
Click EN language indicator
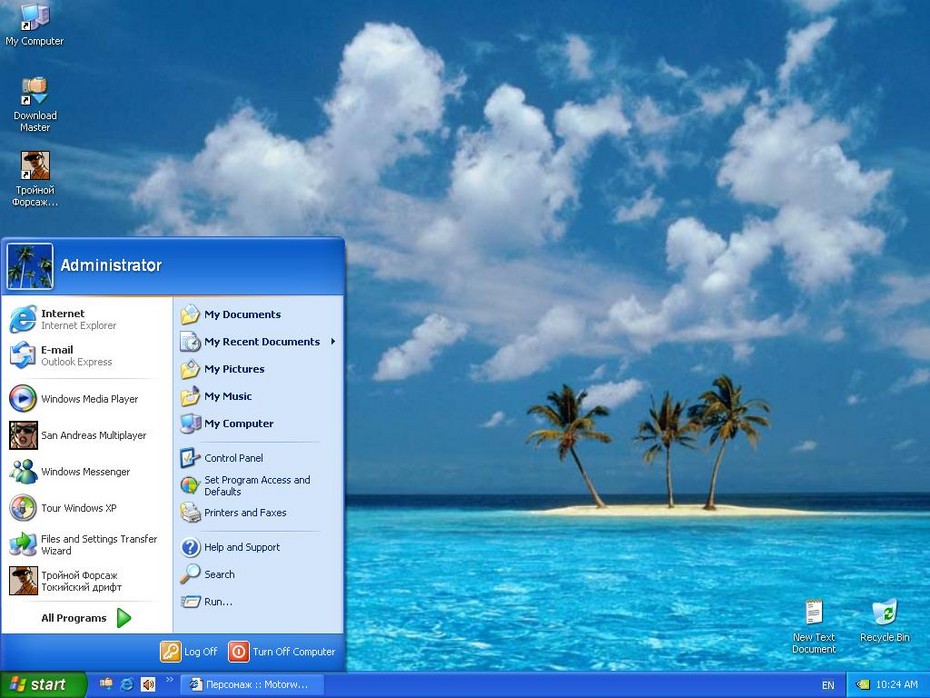(828, 686)
